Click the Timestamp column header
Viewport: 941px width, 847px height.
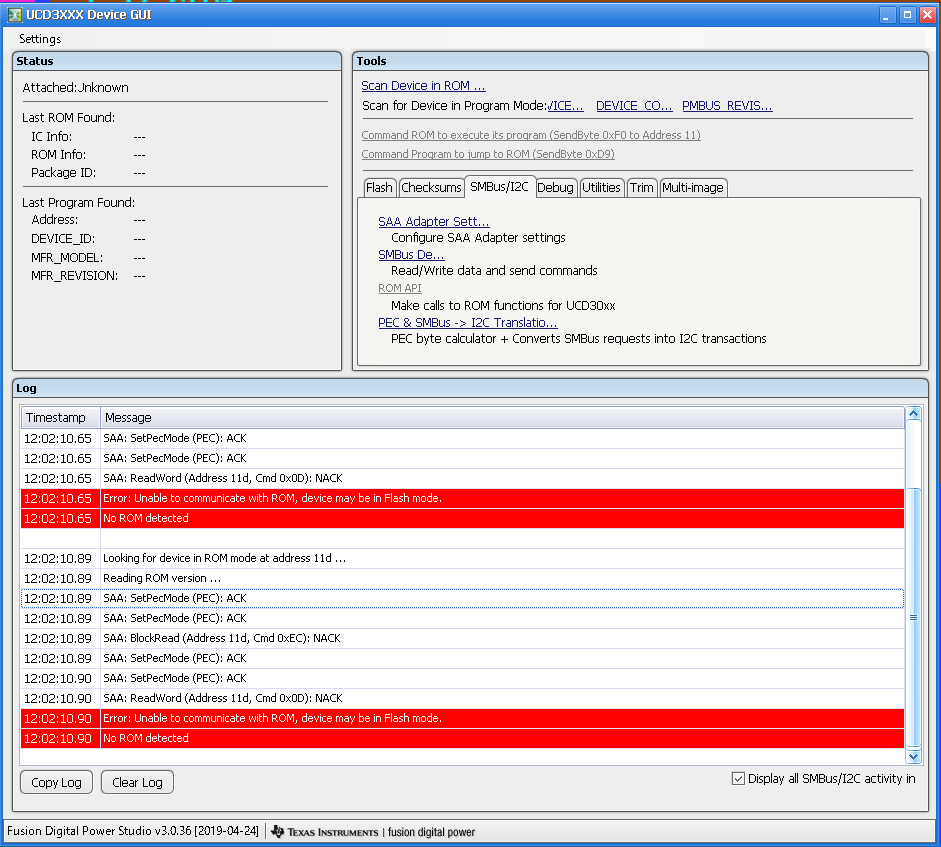58,417
